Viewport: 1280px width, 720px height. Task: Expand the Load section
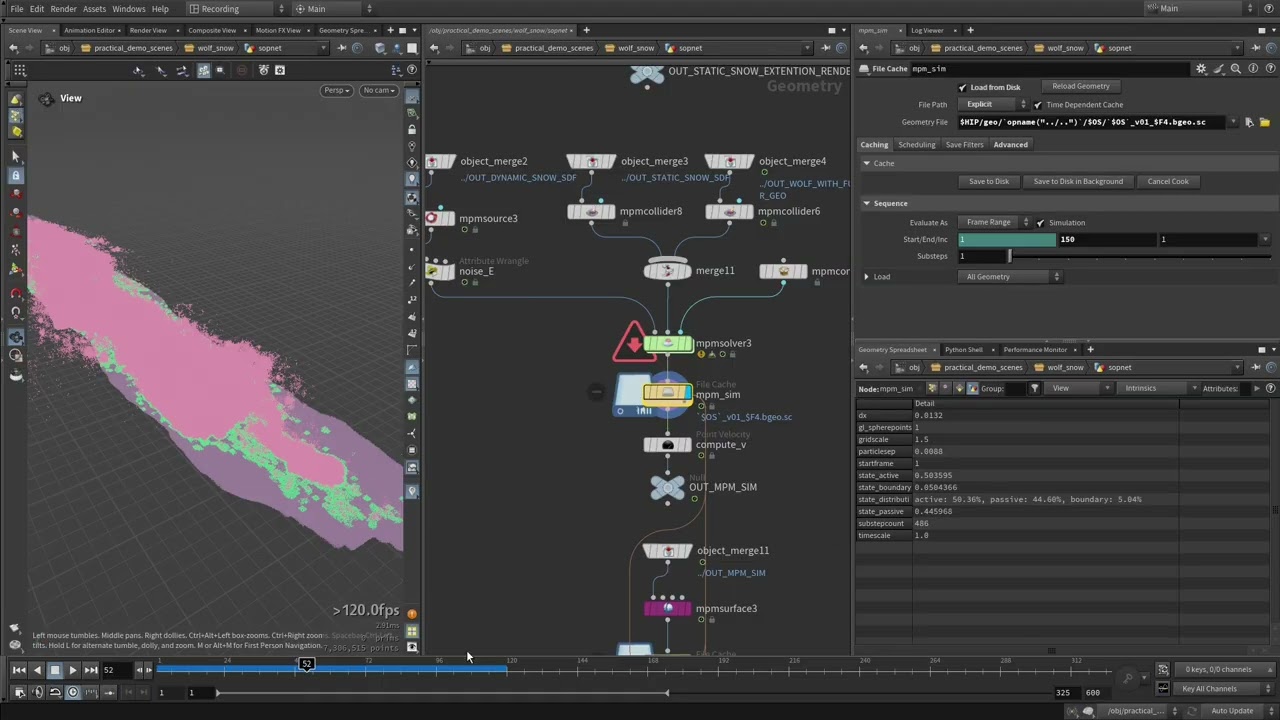[x=867, y=277]
